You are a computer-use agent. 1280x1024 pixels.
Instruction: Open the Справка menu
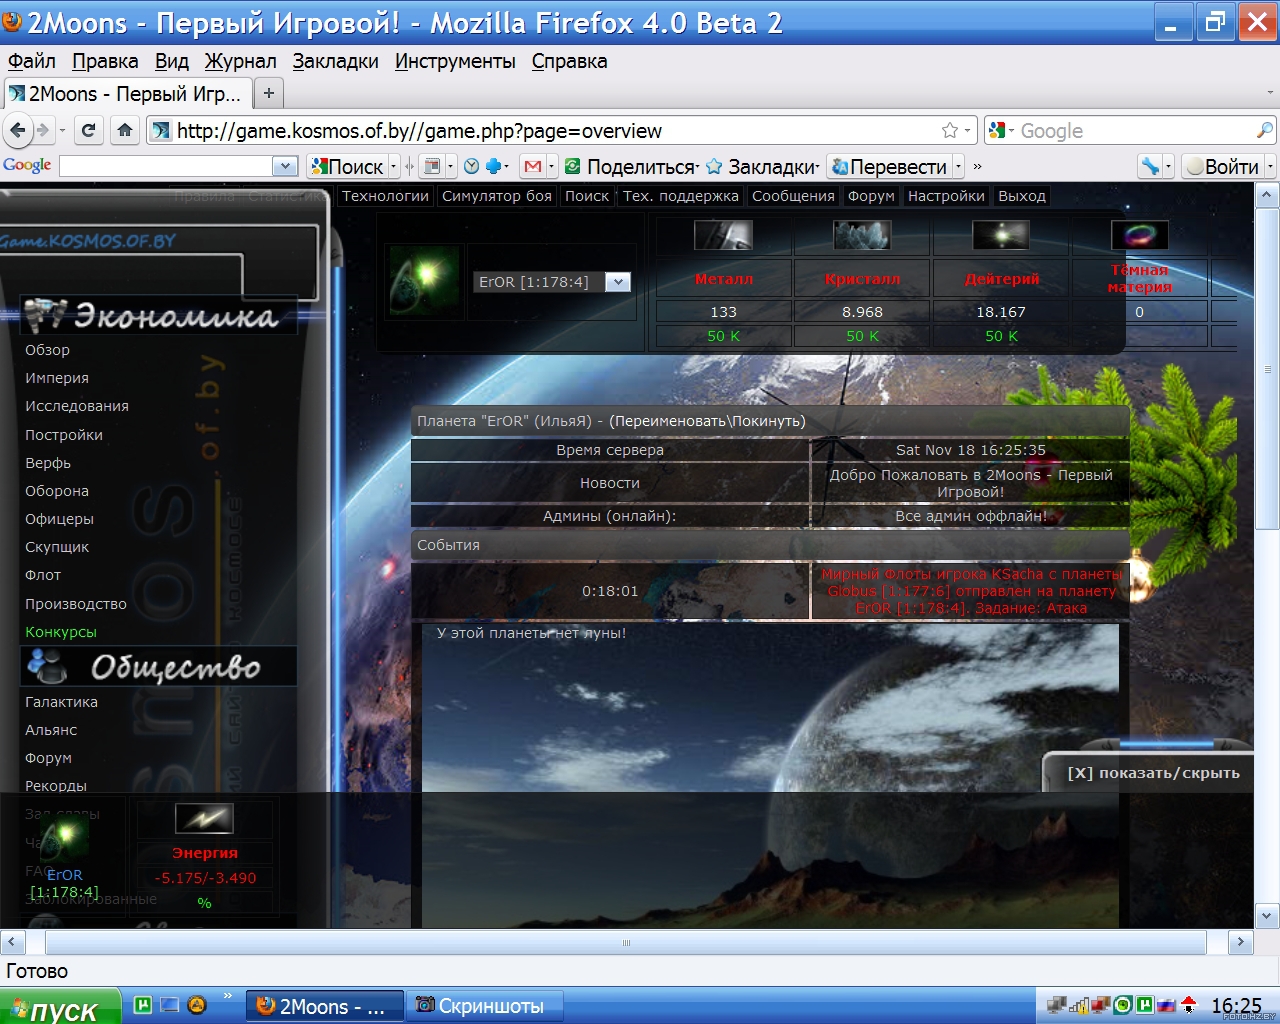coord(569,61)
